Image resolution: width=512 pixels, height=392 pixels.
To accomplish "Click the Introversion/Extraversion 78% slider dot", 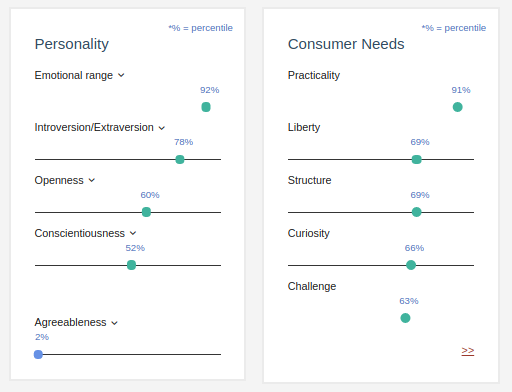I will [180, 159].
